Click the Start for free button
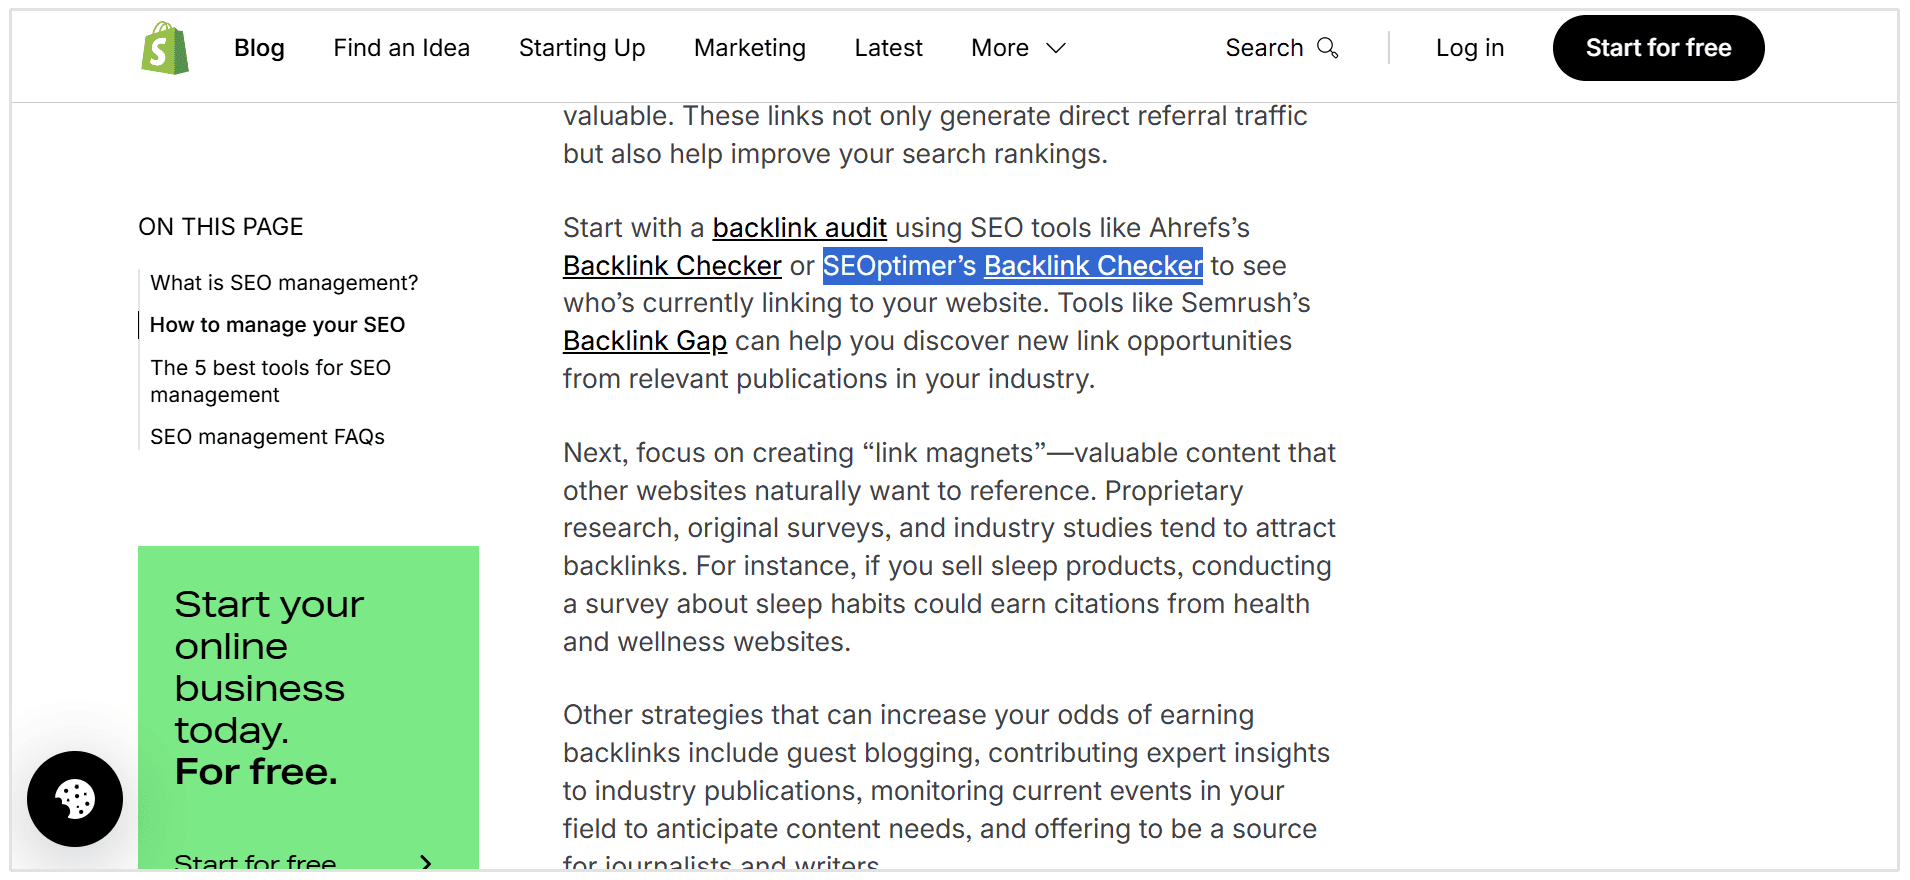1910x880 pixels. (1658, 47)
